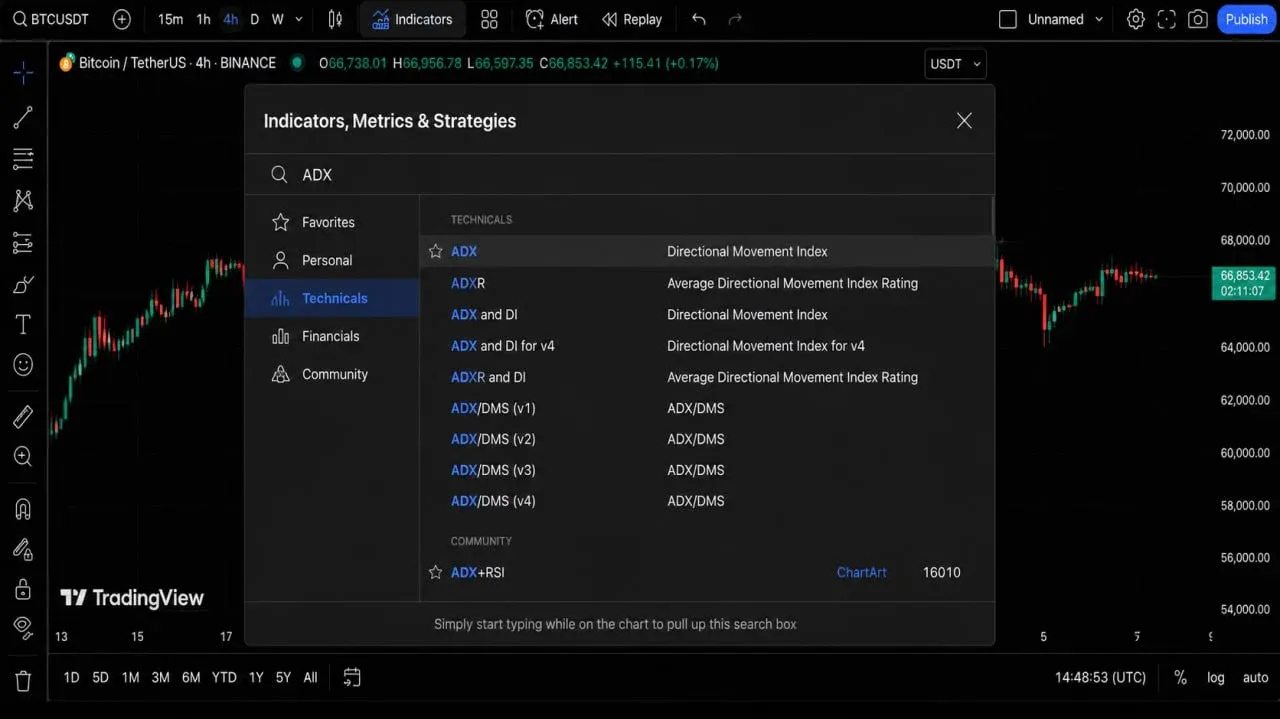Open the indicator templates grid icon
Screen dimensions: 1280x719
point(489,19)
